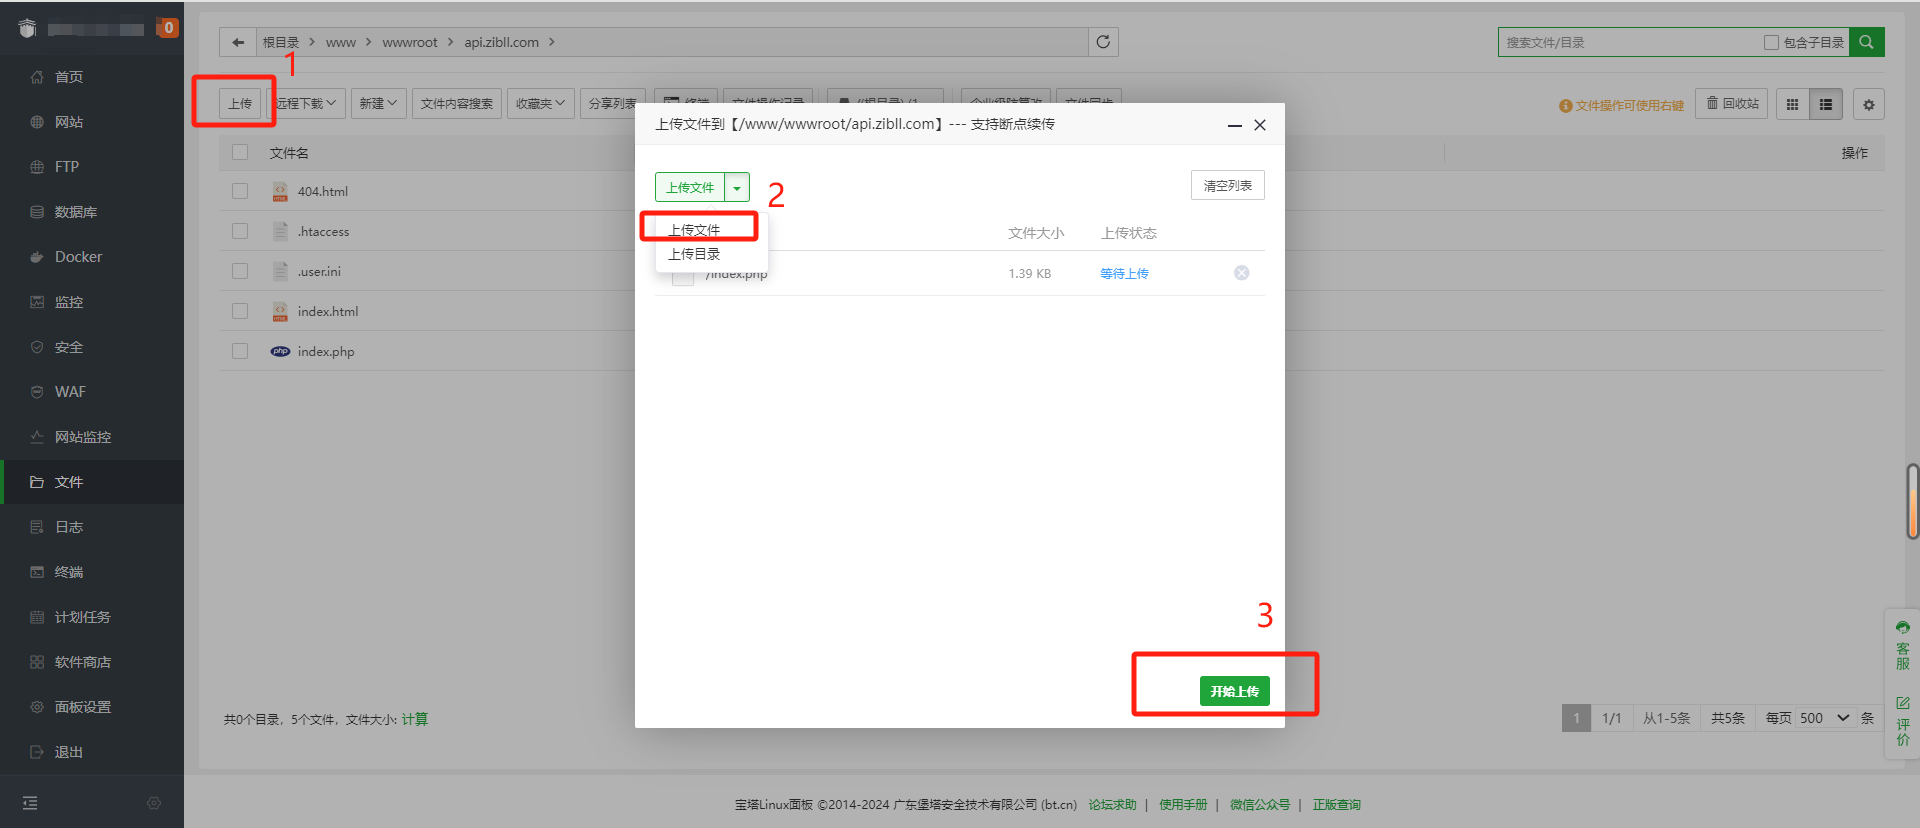Click the orange notification badge showing 0
Screen dimensions: 1920x828
click(x=167, y=28)
